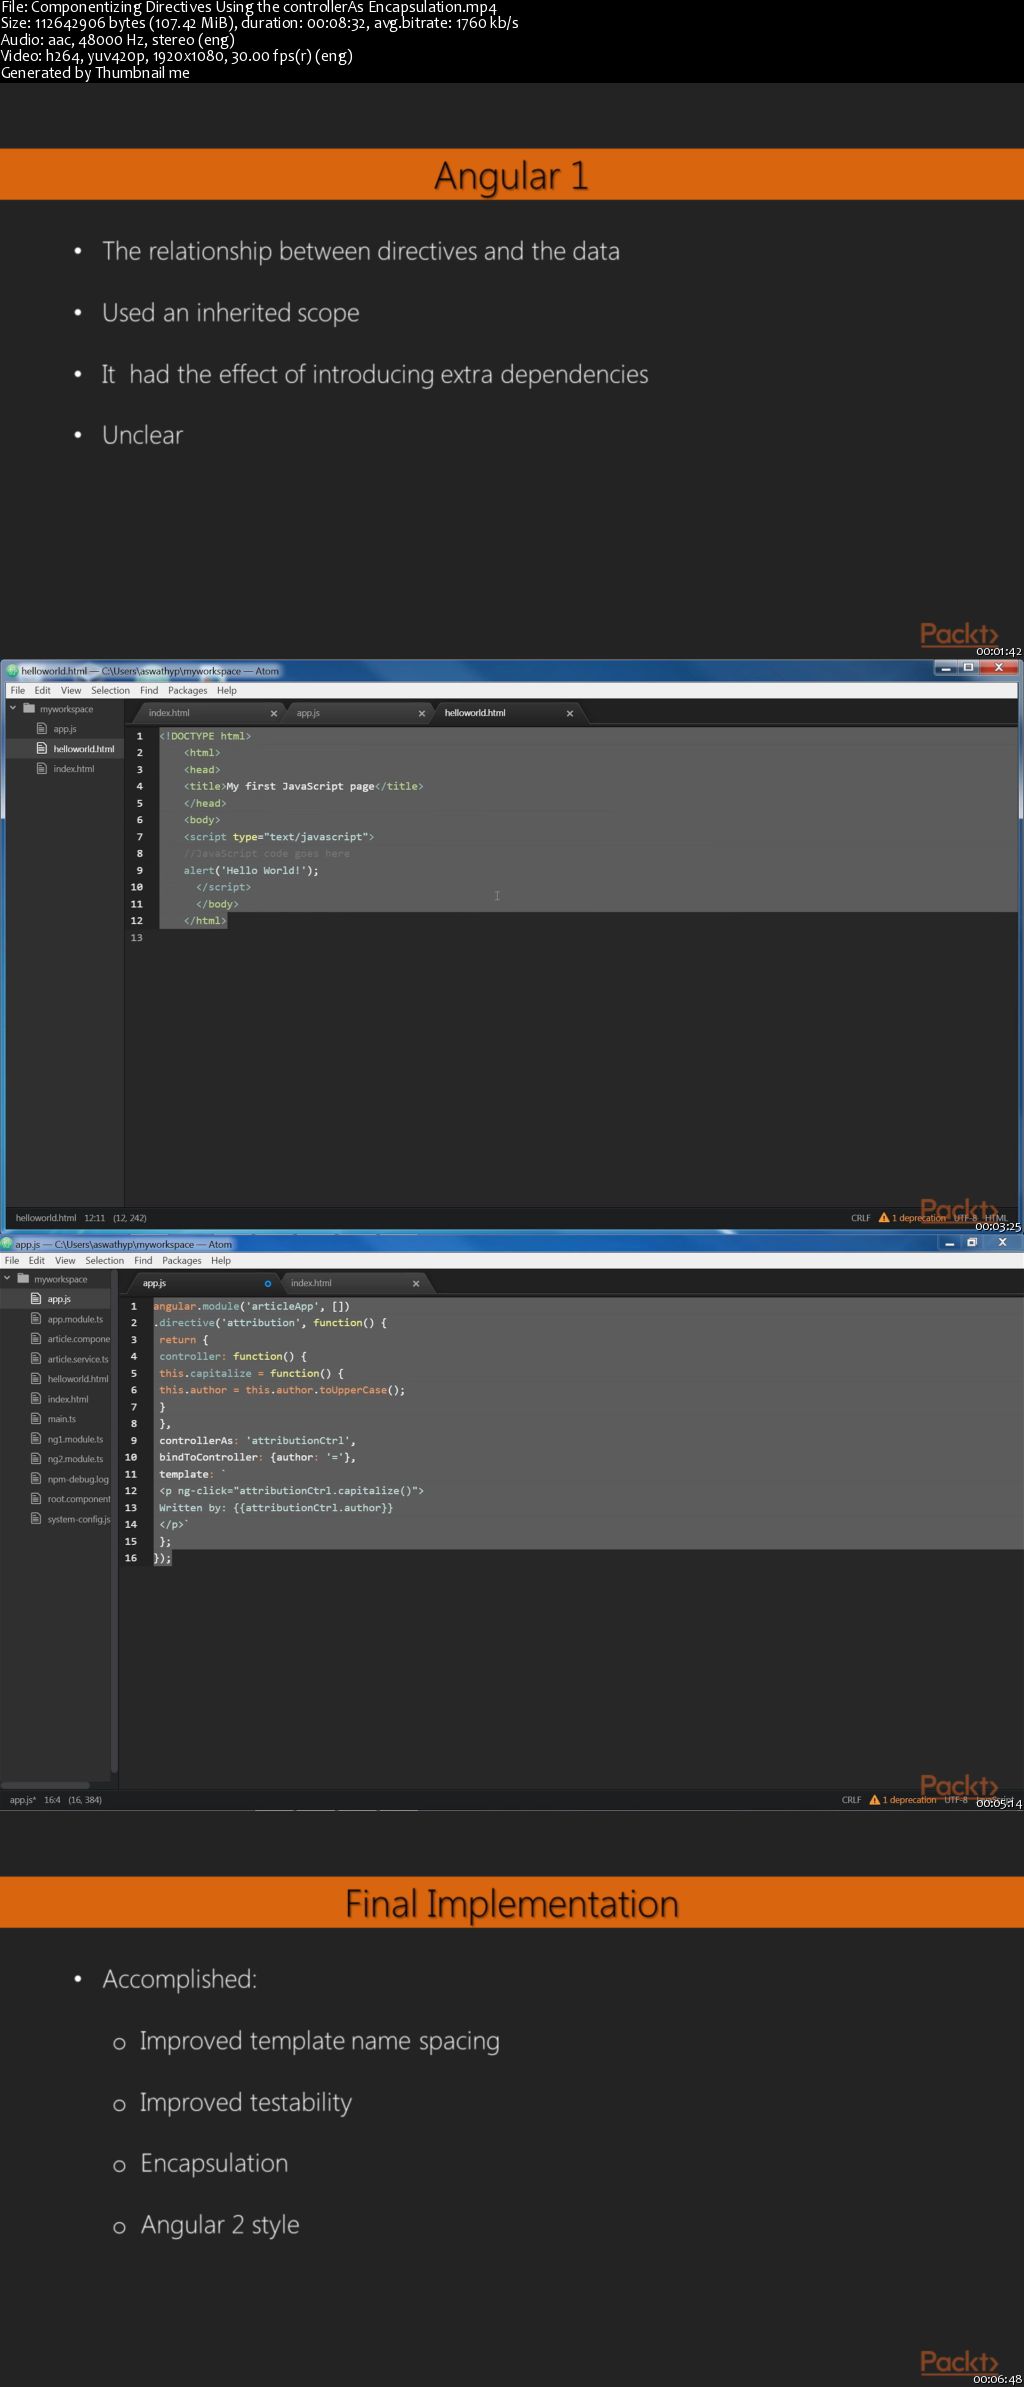
Task: Click the <title>My first JavaScript page line
Action: click(x=303, y=786)
